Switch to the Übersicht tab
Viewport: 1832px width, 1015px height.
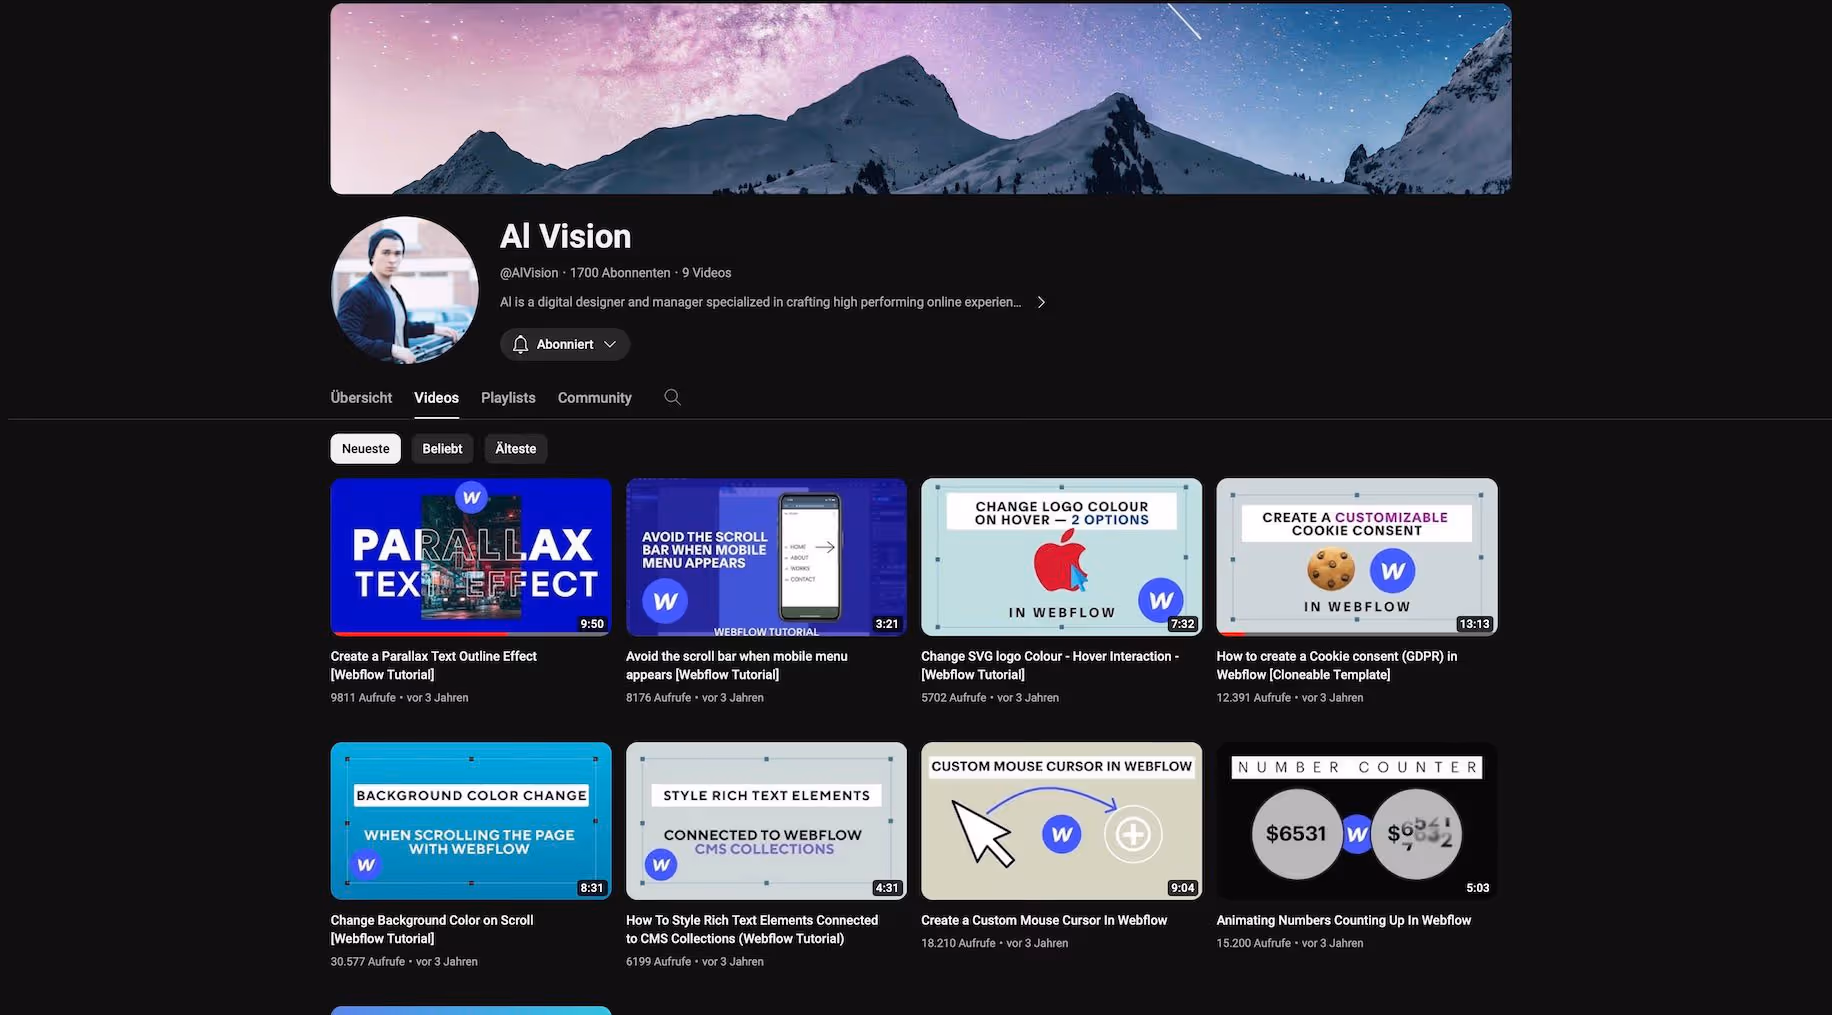coord(361,397)
